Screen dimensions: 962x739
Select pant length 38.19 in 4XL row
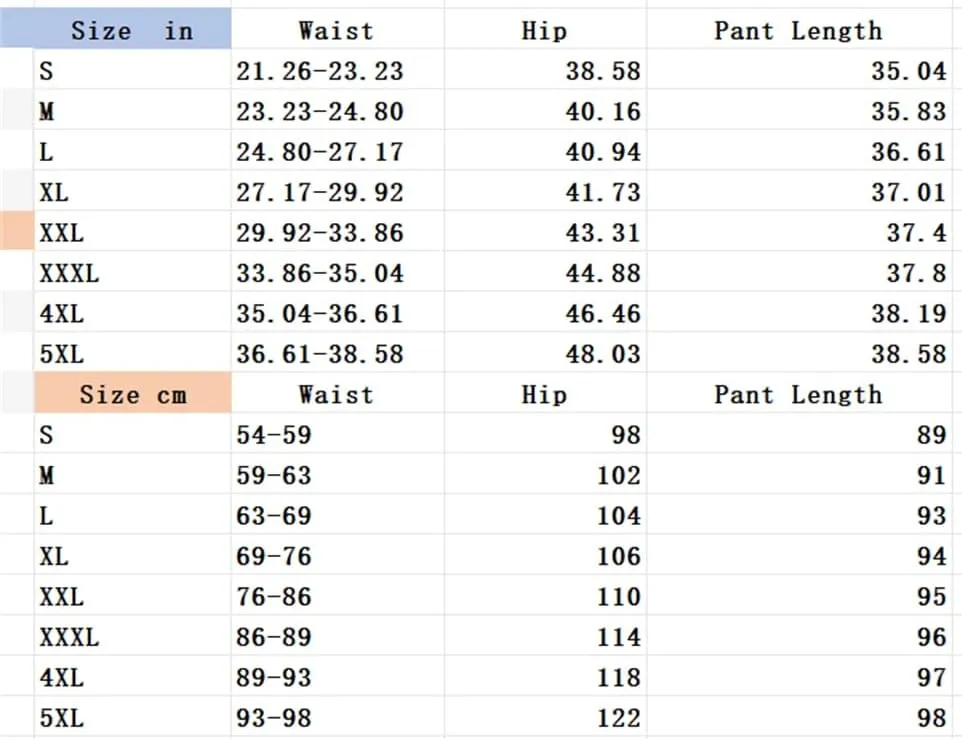click(799, 312)
